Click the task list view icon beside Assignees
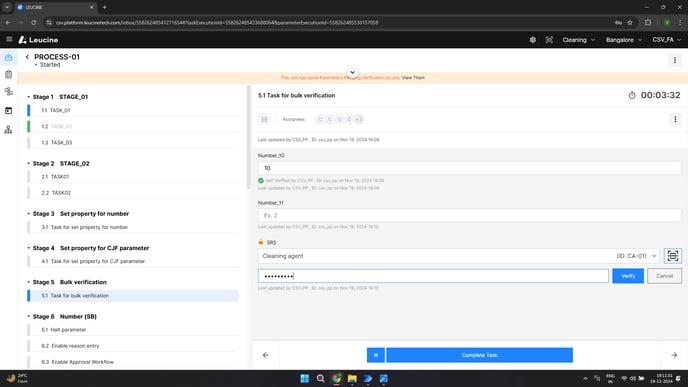The width and height of the screenshot is (688, 387). coord(265,119)
